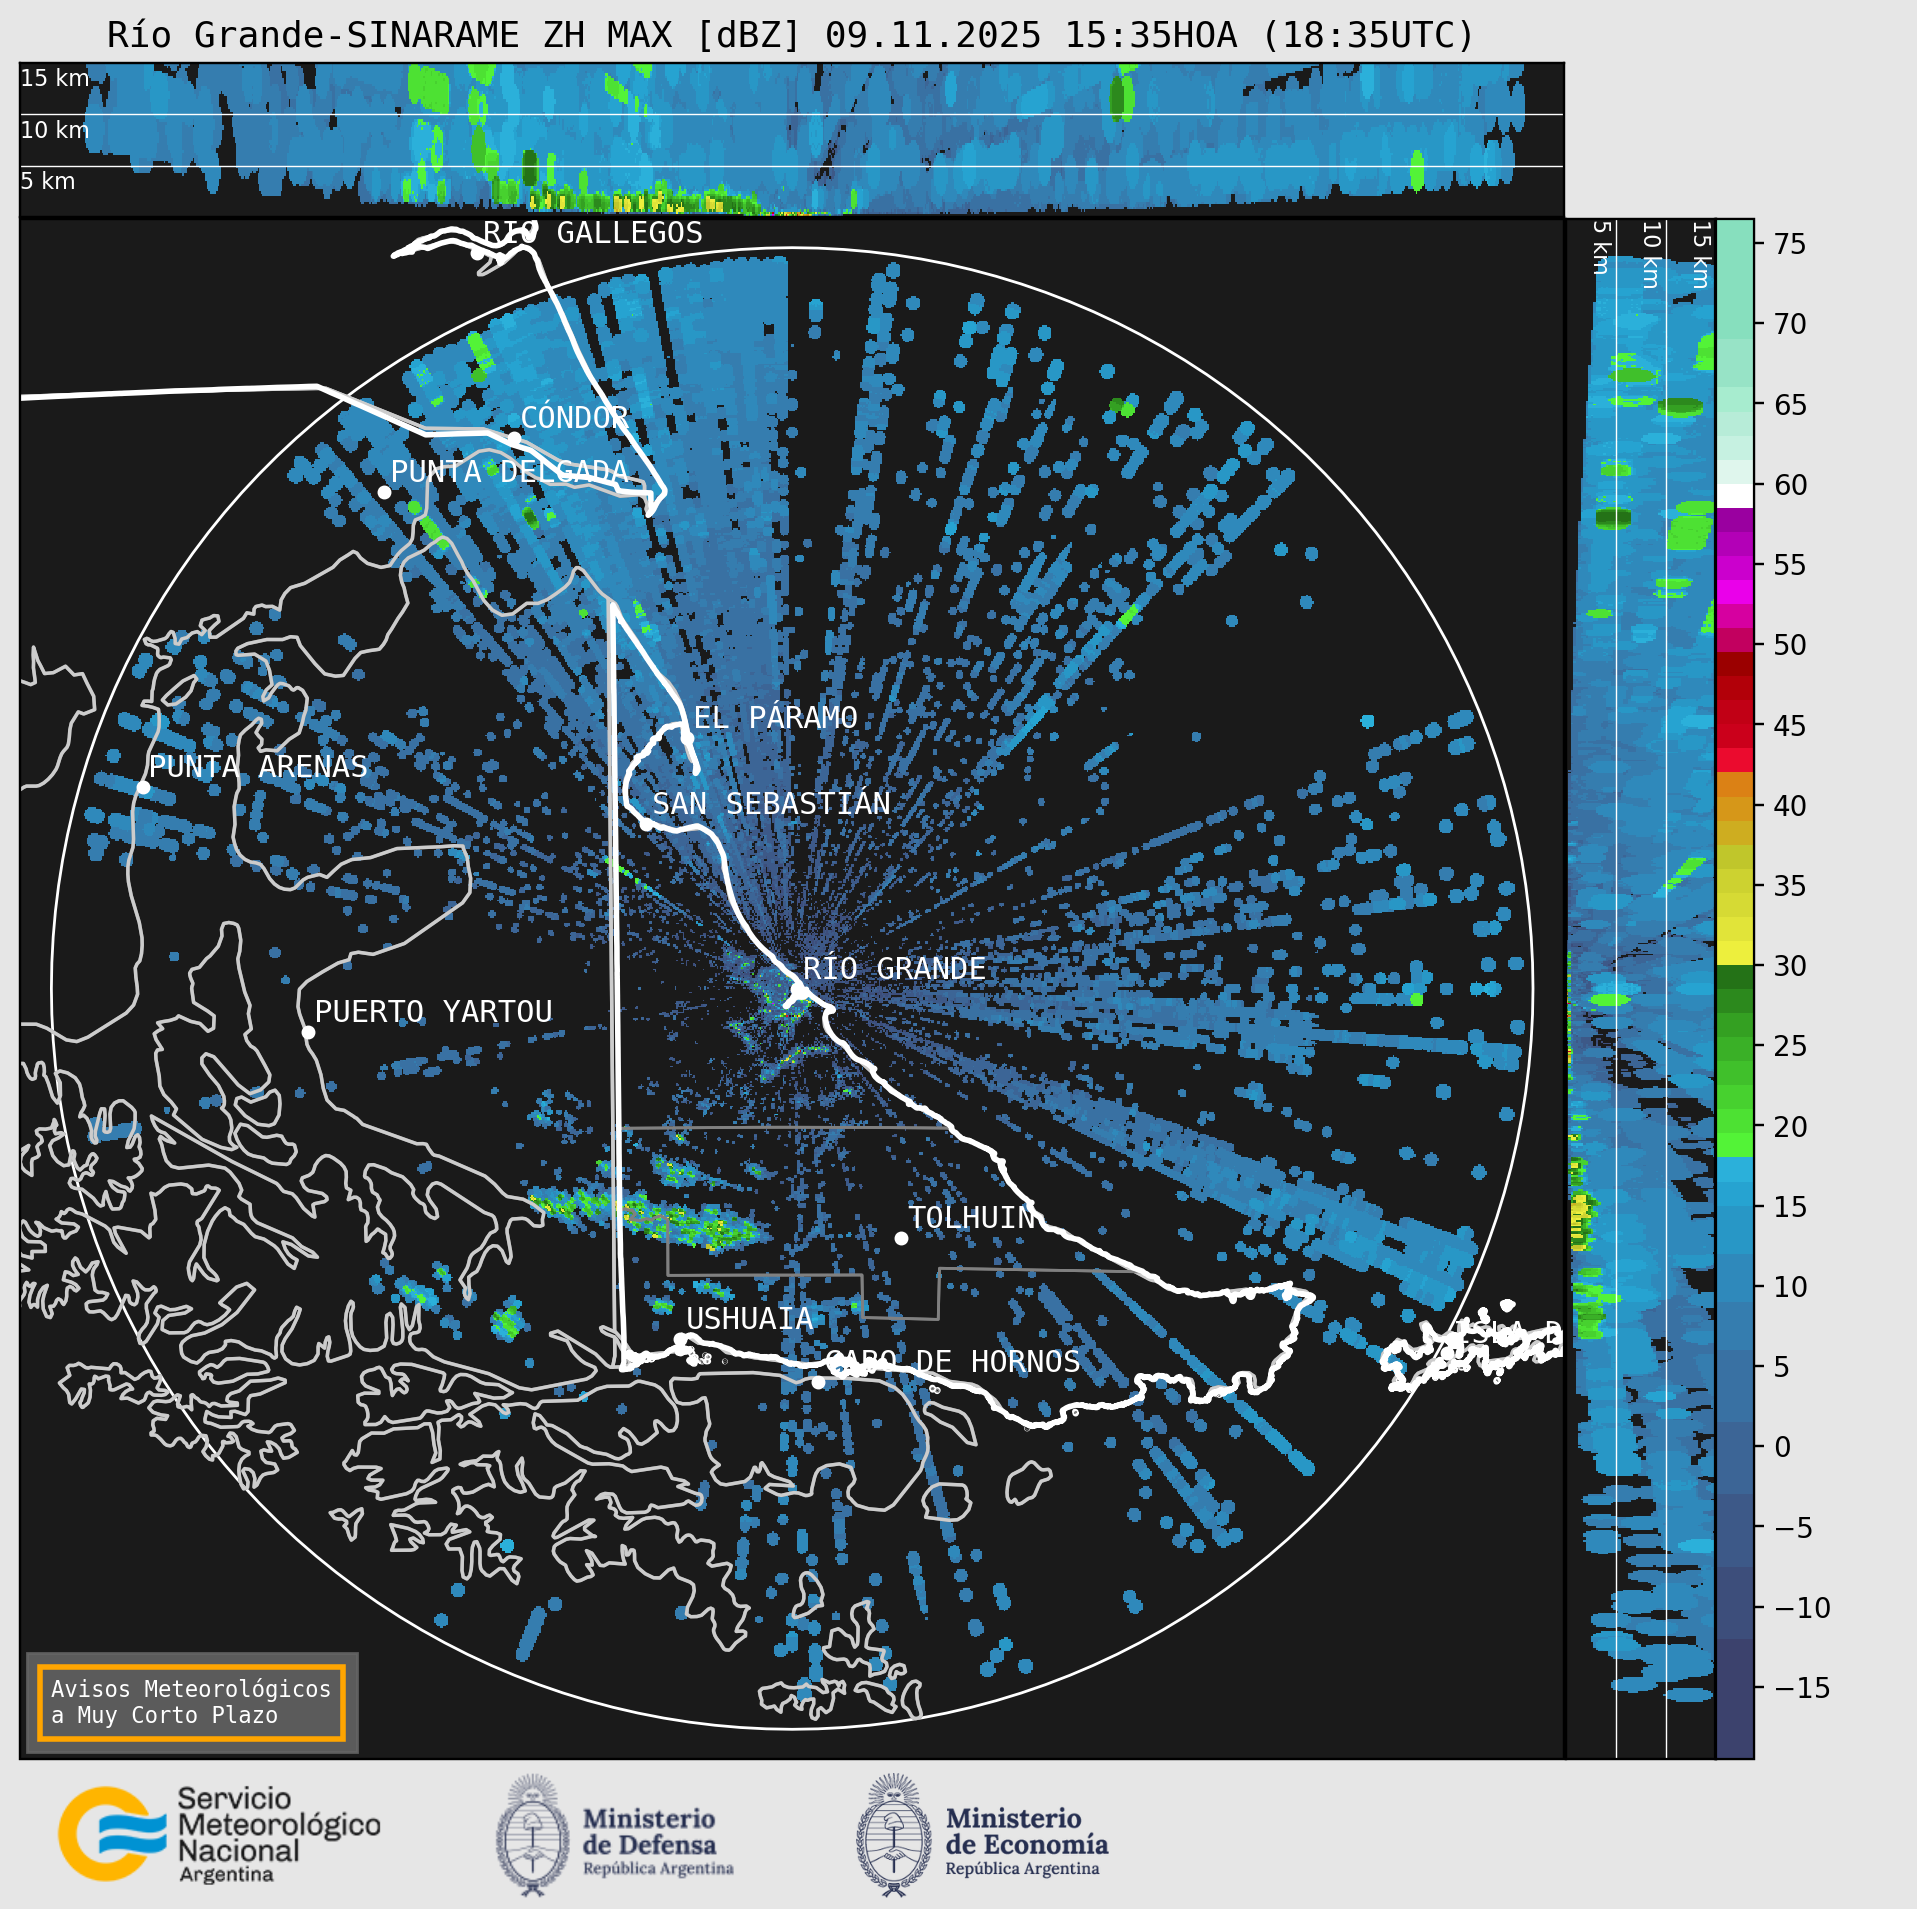Viewport: 1917px width, 1909px height.
Task: Click the '15 km' label in the top cross-section
Action: click(x=55, y=78)
